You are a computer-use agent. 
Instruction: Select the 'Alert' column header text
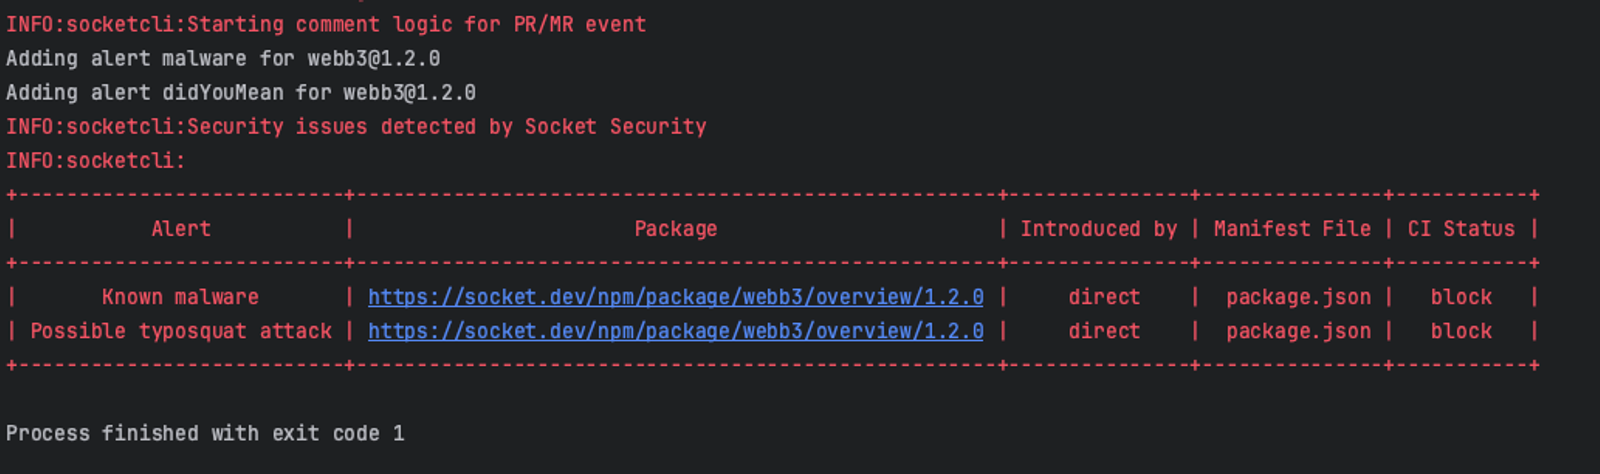pos(181,229)
